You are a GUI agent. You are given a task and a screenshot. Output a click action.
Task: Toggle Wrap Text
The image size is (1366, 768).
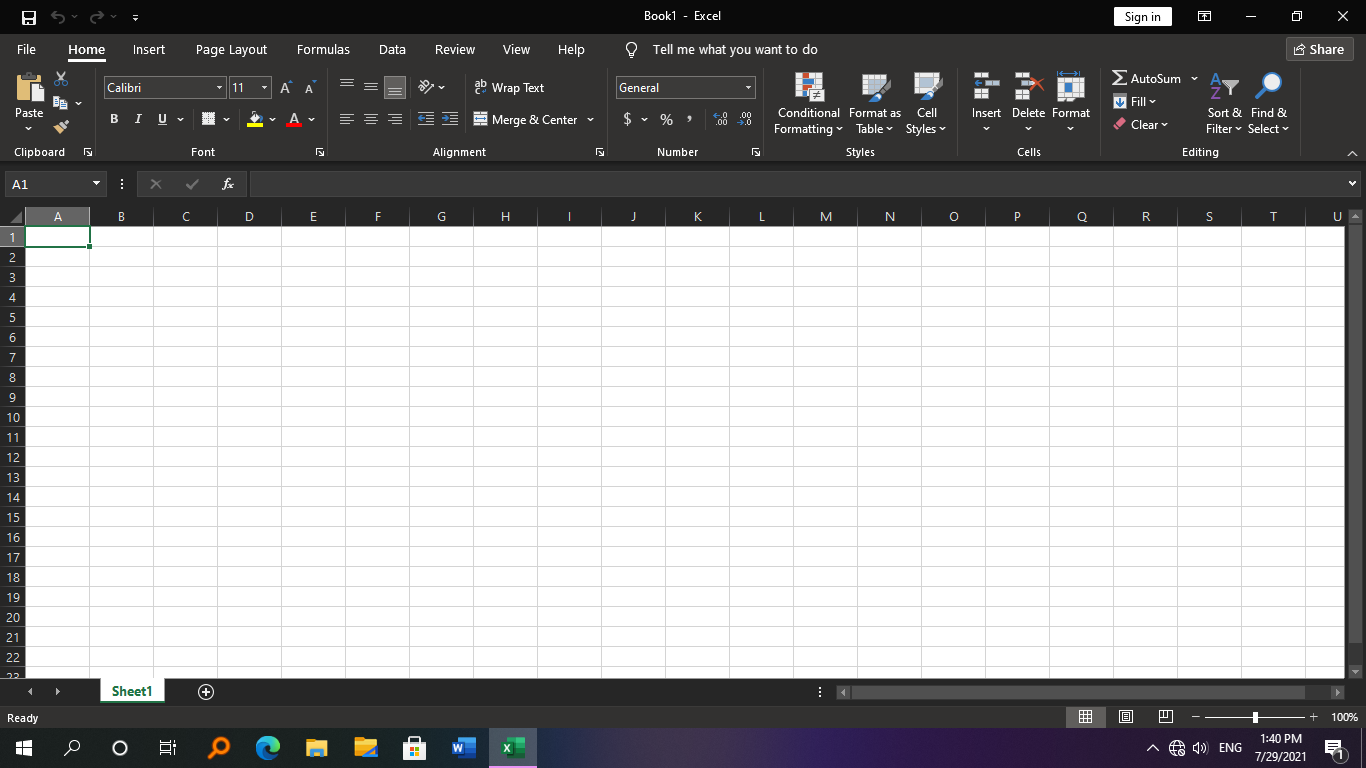[x=509, y=88]
